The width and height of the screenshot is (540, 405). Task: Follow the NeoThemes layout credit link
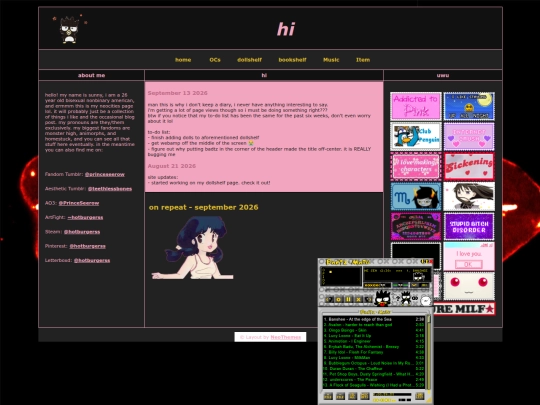[286, 337]
